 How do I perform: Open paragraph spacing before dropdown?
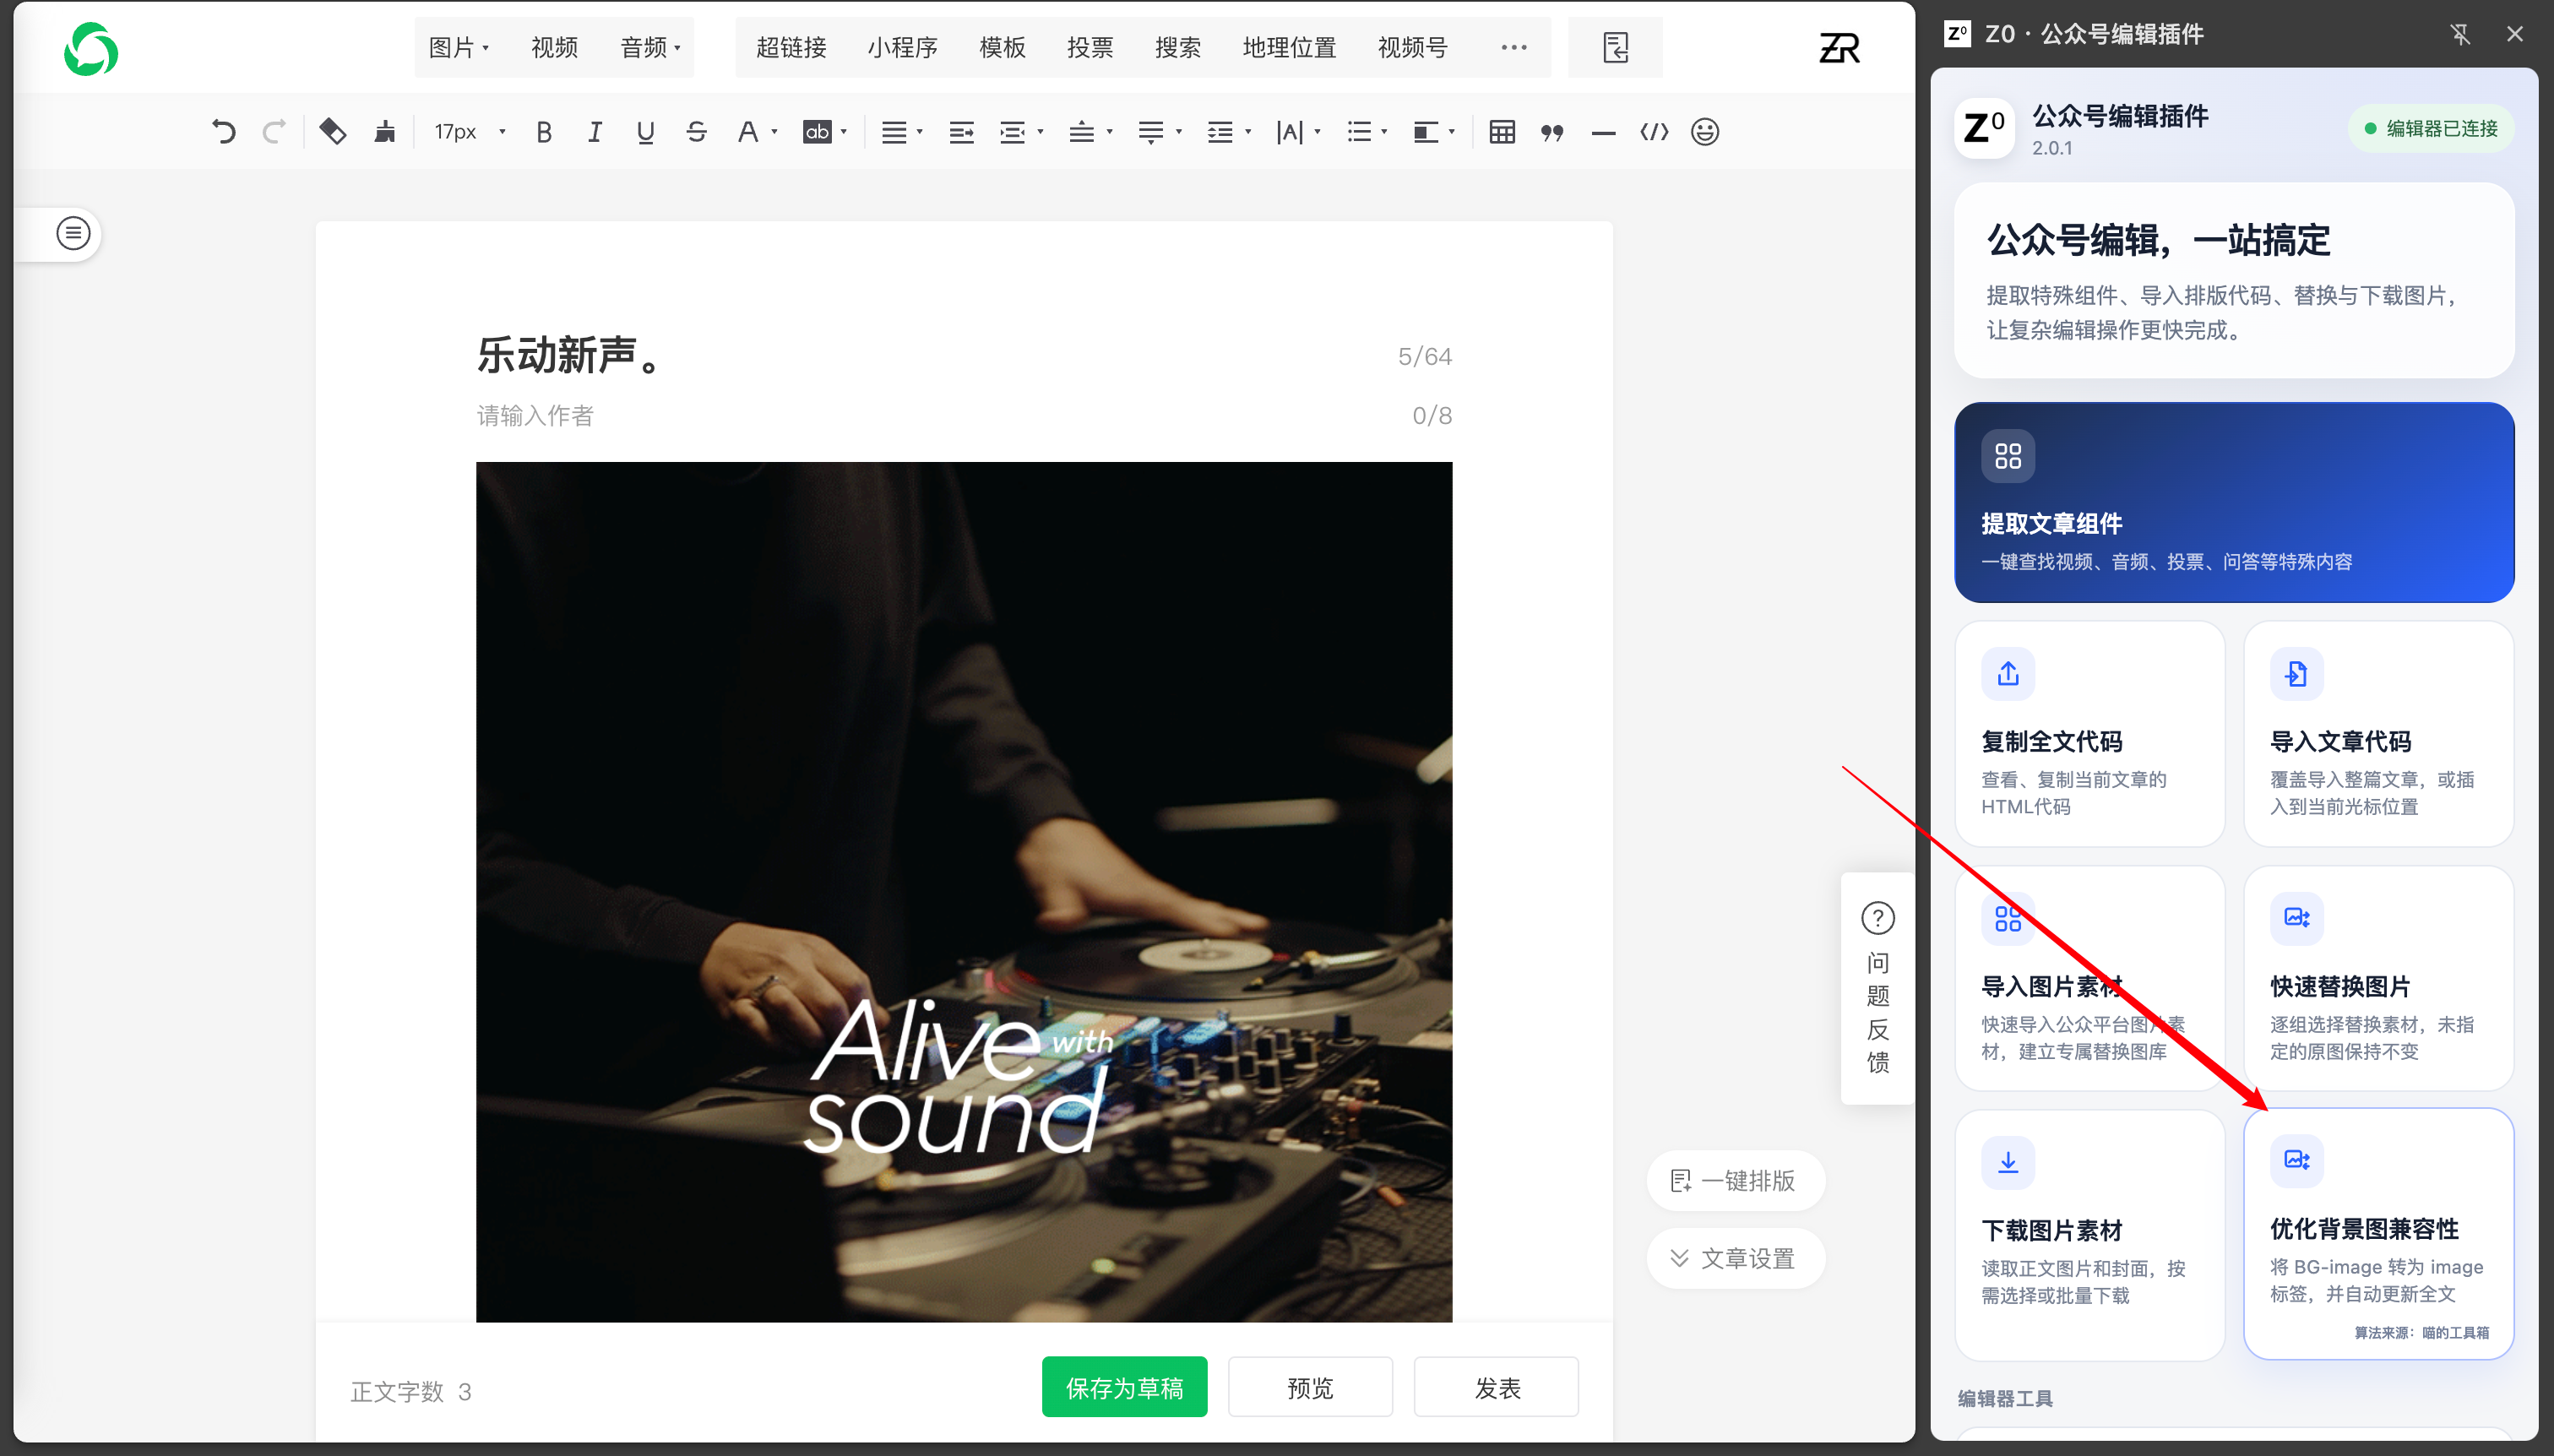pos(1109,132)
